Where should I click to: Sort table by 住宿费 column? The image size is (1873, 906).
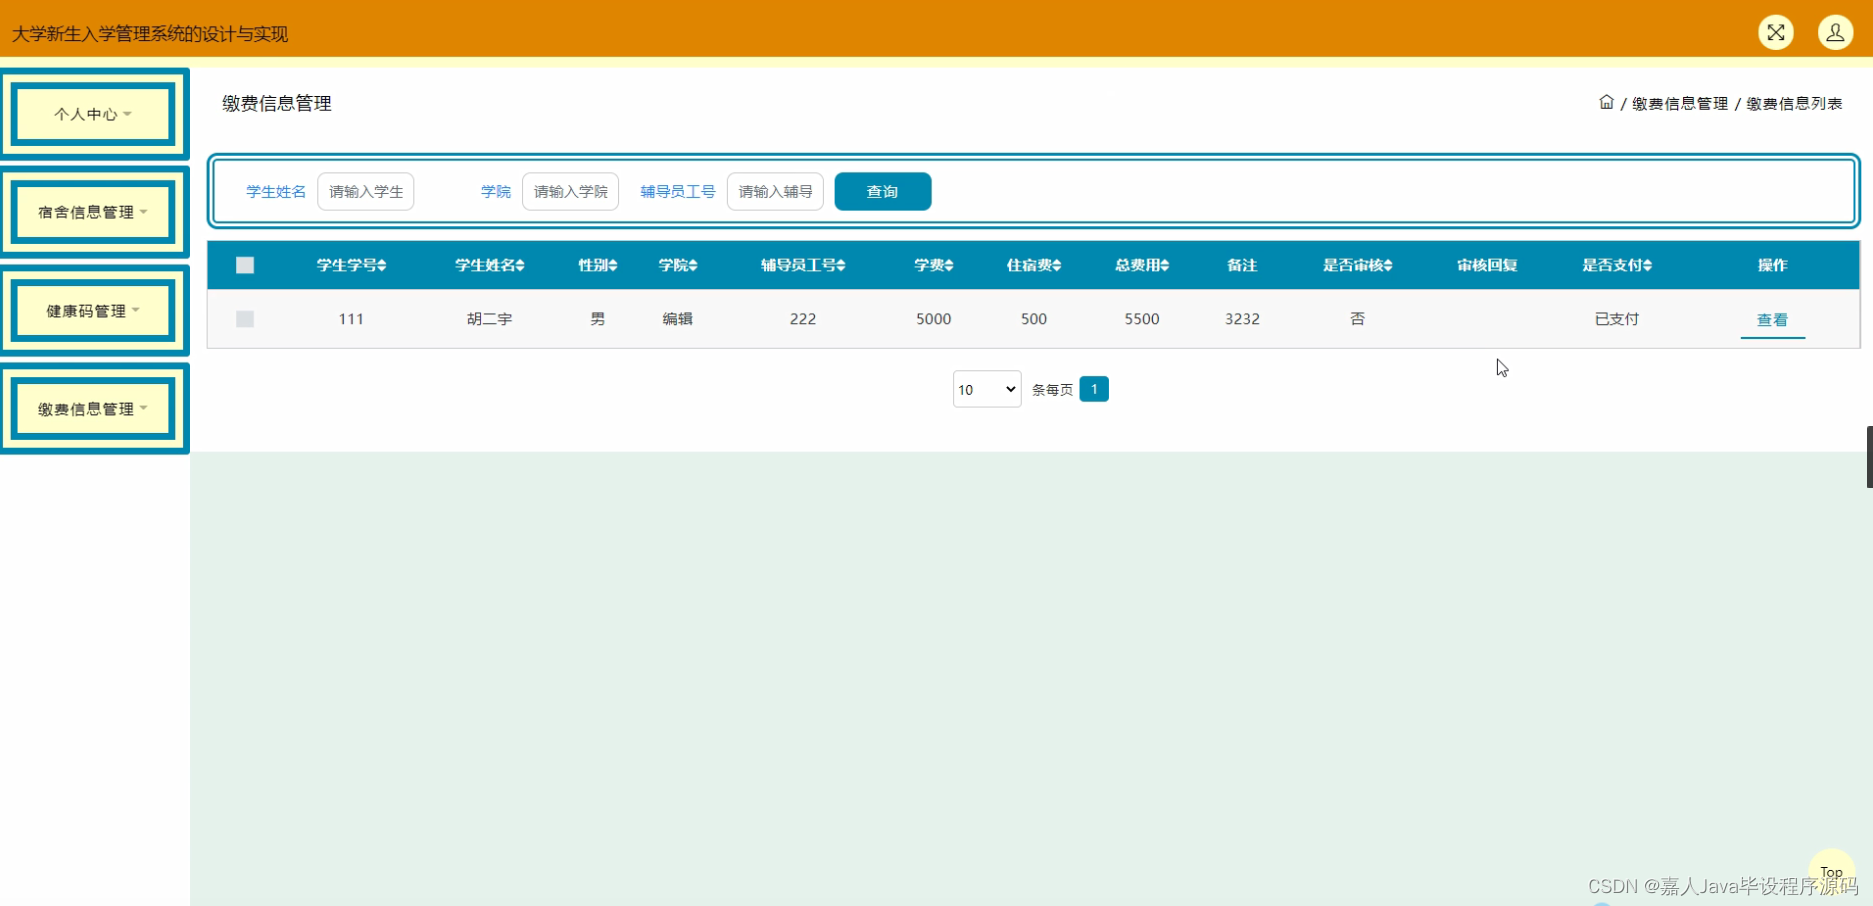tap(1033, 265)
